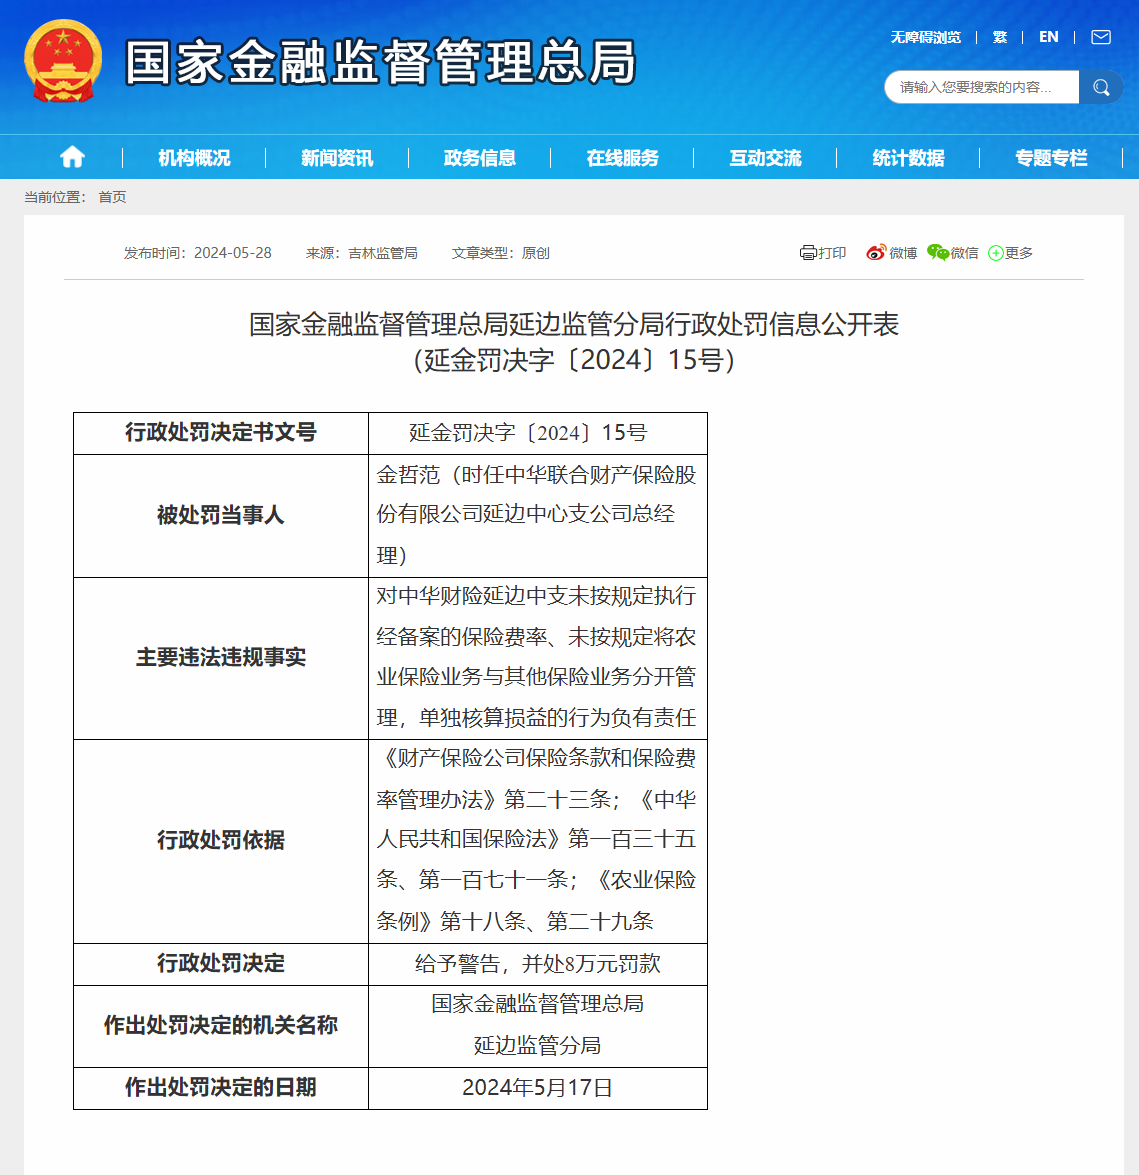Image resolution: width=1139 pixels, height=1175 pixels.
Task: Click the green plus more icon
Action: 995,253
